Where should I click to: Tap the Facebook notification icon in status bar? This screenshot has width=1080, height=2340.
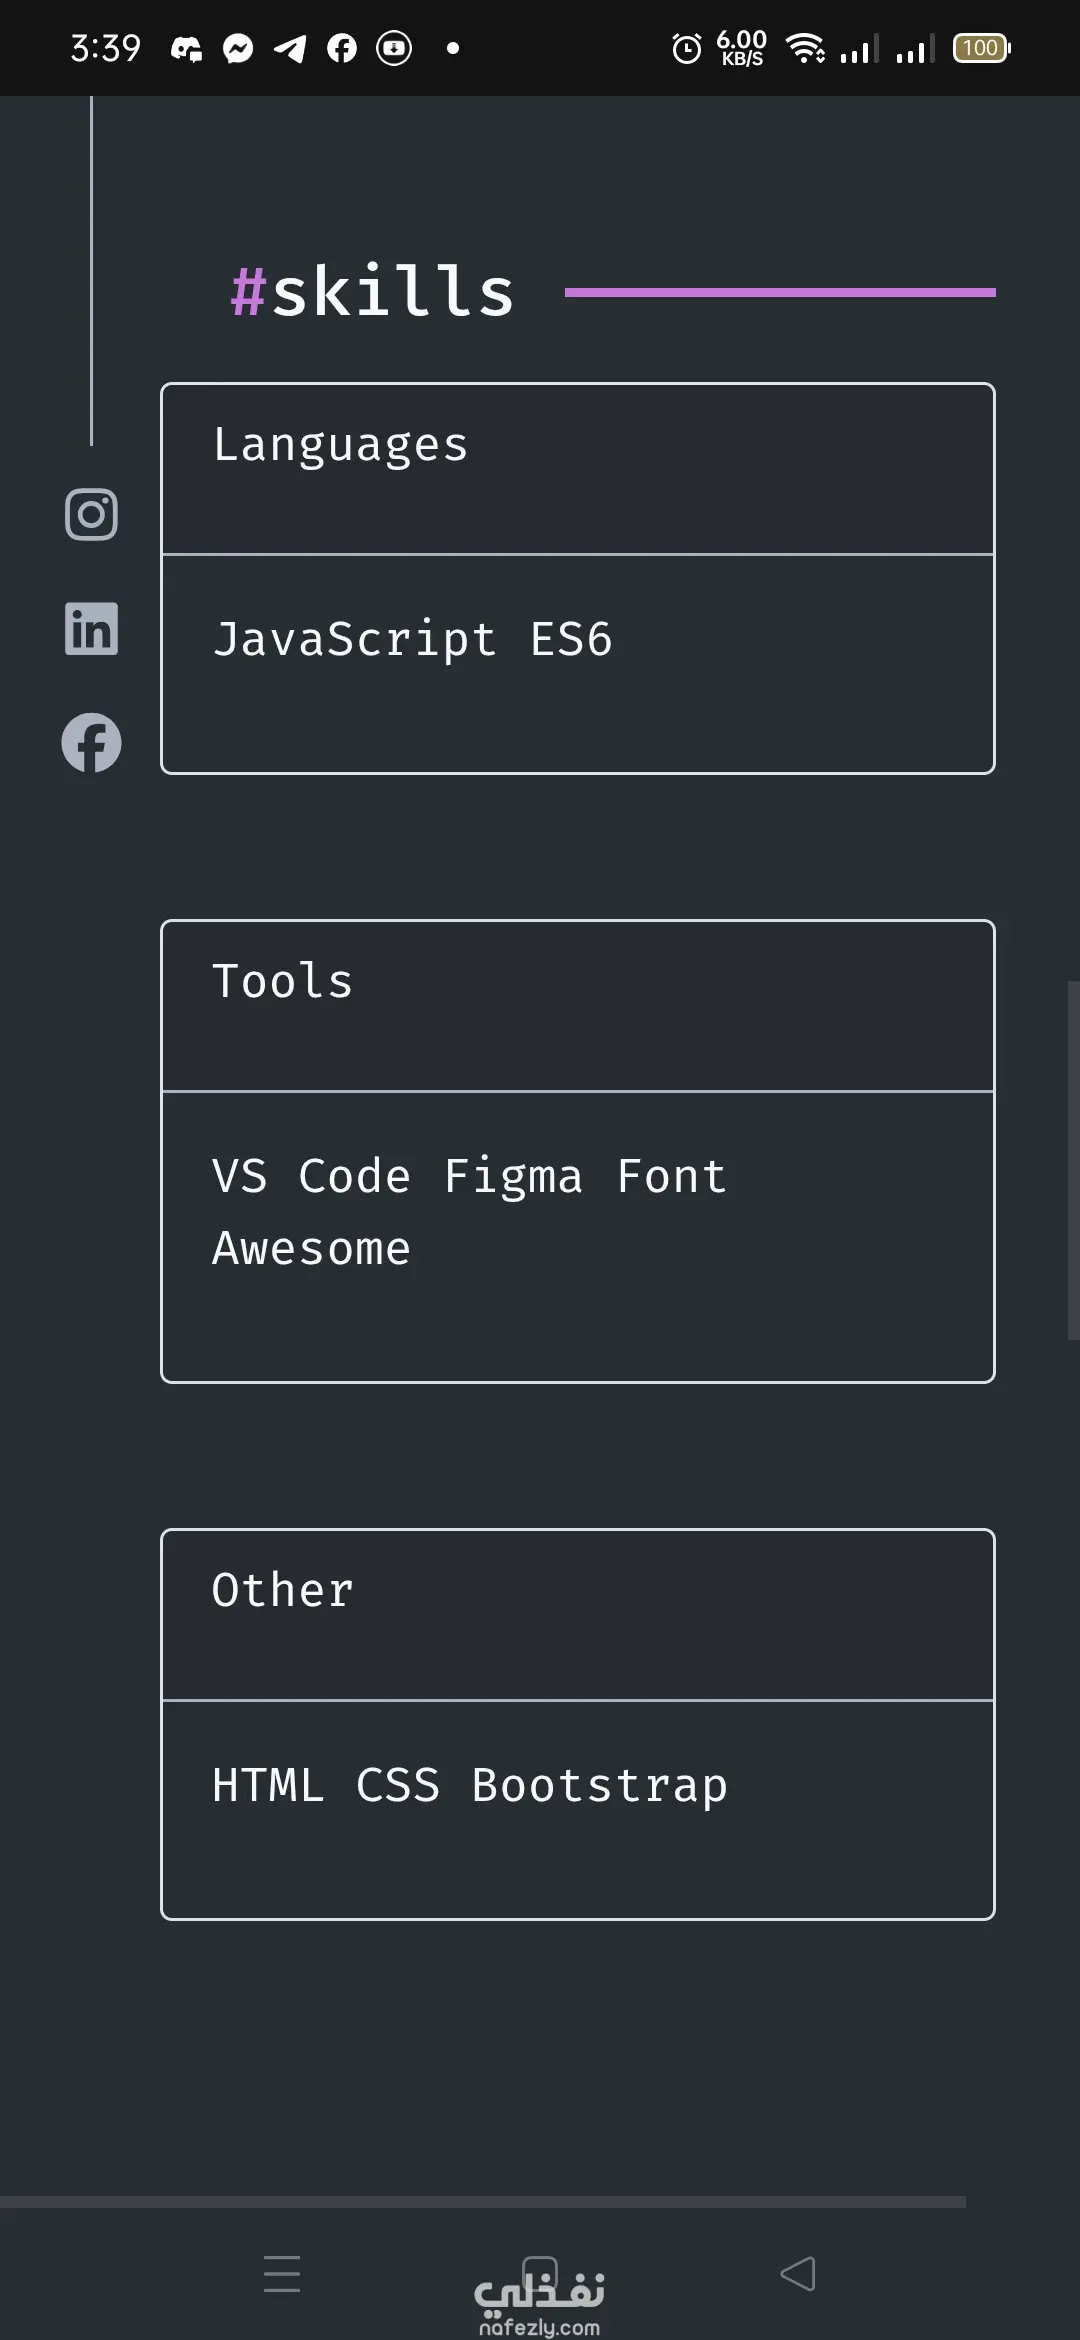342,48
